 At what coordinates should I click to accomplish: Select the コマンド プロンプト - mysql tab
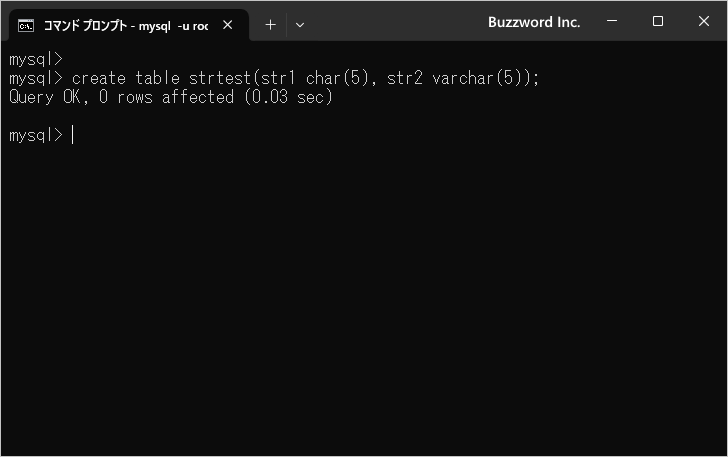point(125,24)
